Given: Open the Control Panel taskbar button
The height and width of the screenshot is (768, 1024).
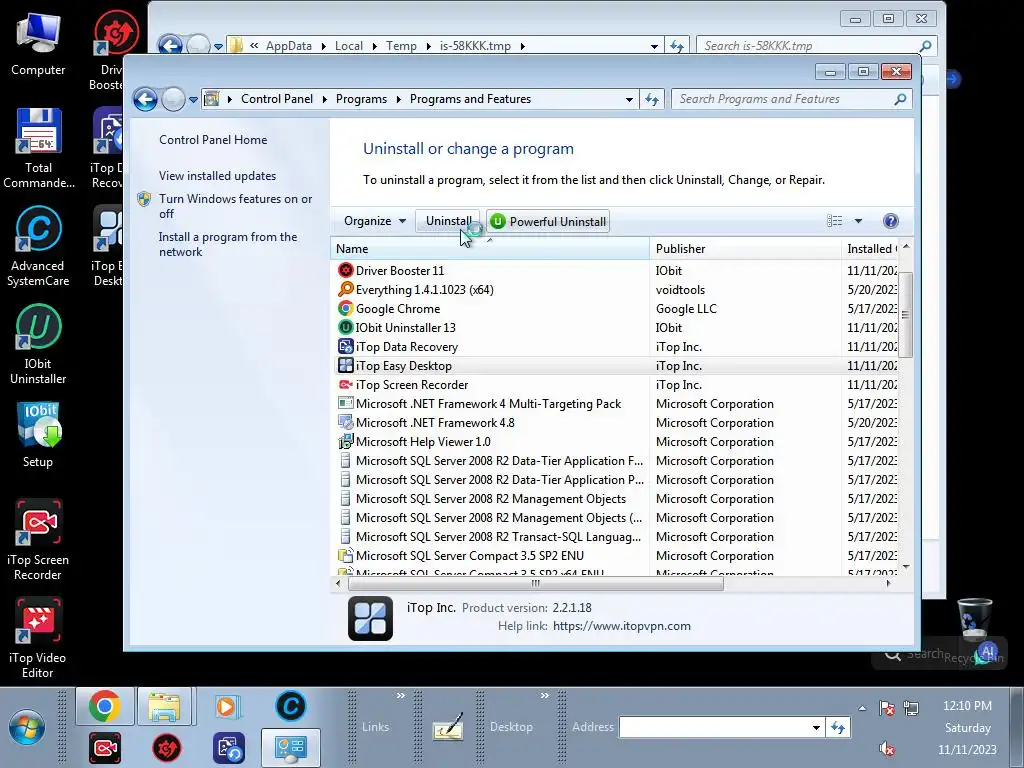Looking at the screenshot, I should pyautogui.click(x=291, y=748).
